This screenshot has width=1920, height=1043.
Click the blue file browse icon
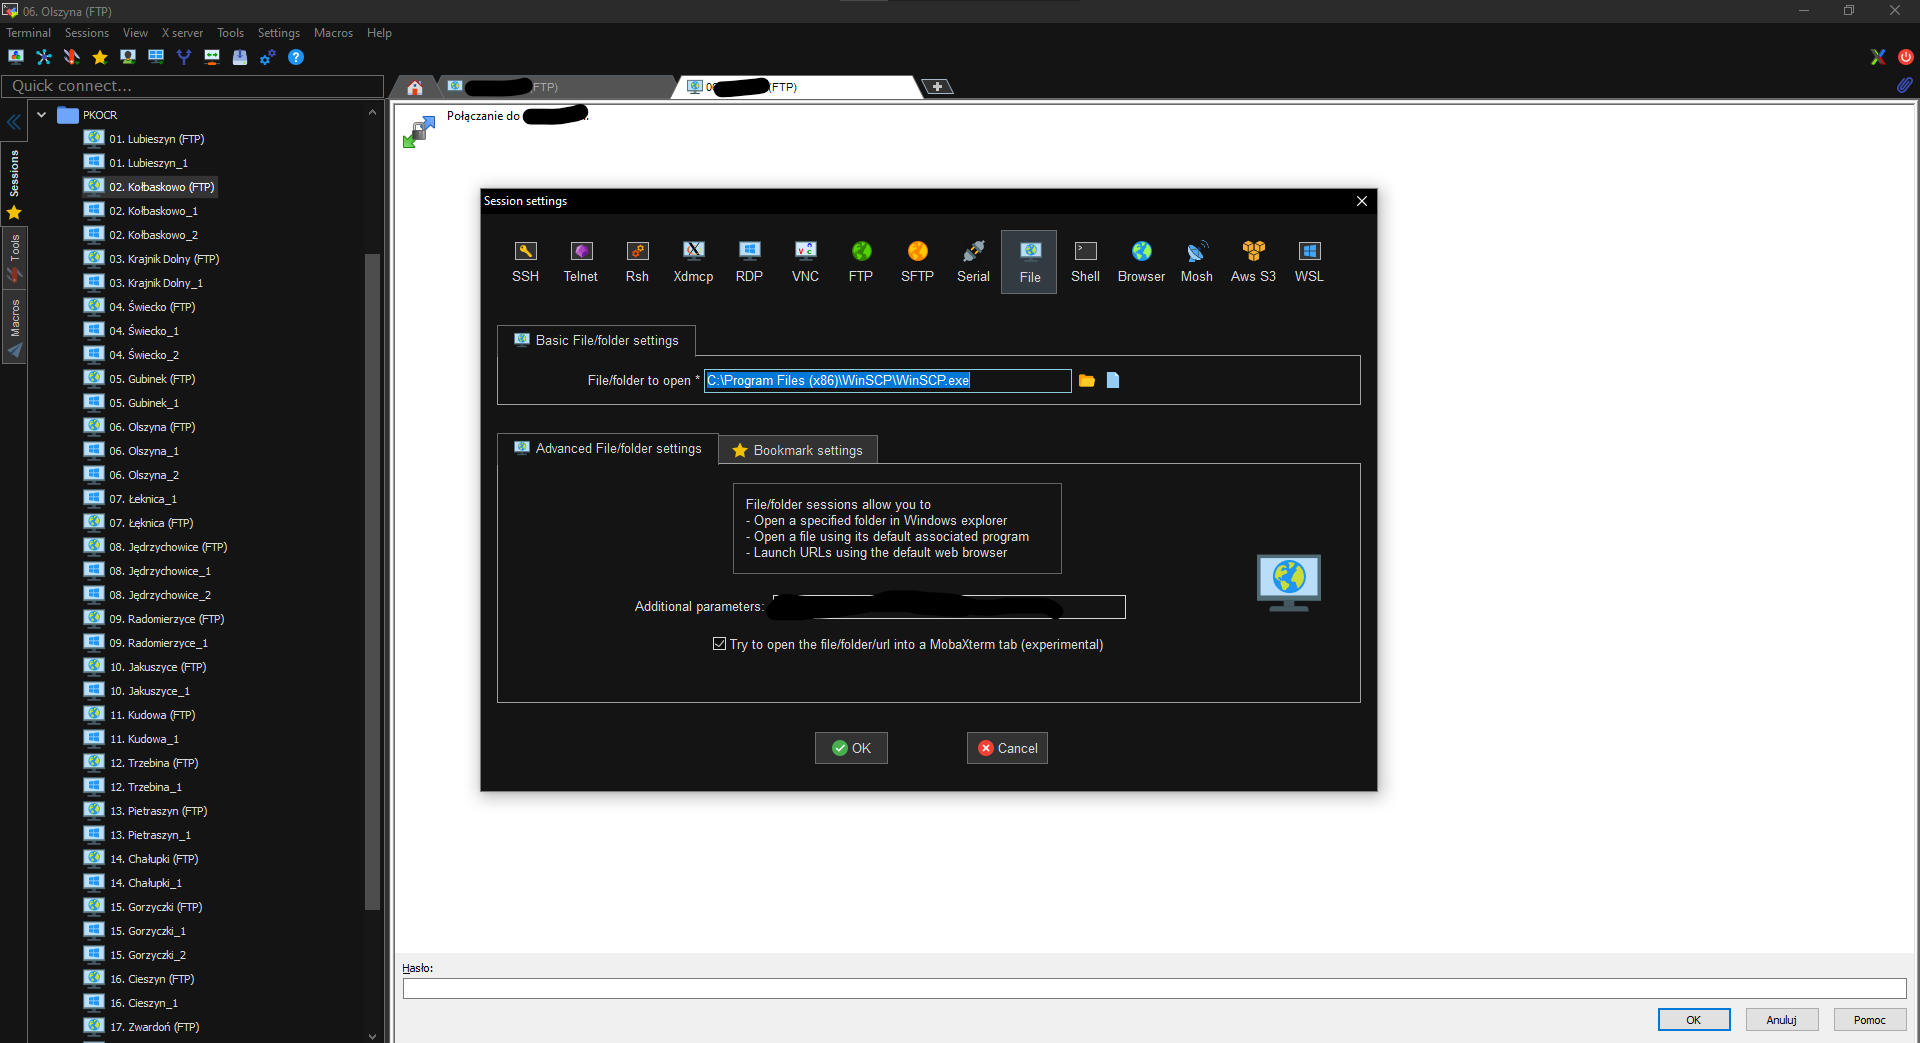pyautogui.click(x=1113, y=381)
